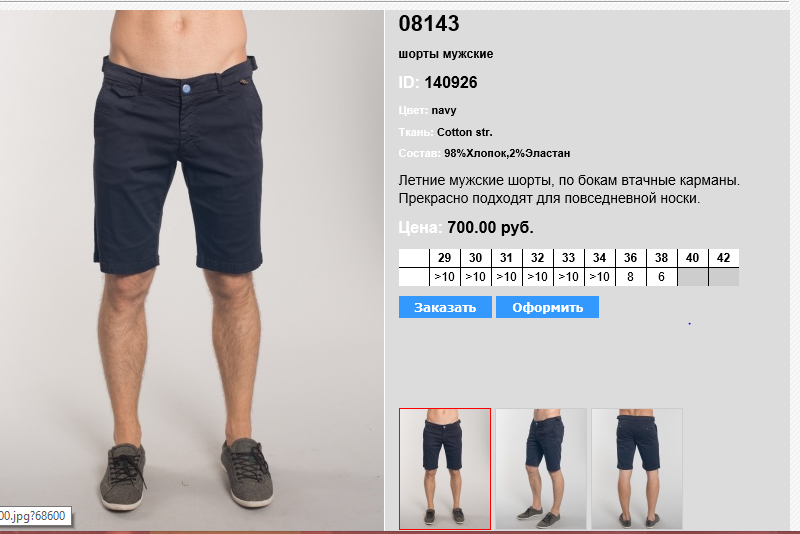Select the front-view shorts thumbnail
The width and height of the screenshot is (800, 534).
click(x=445, y=469)
